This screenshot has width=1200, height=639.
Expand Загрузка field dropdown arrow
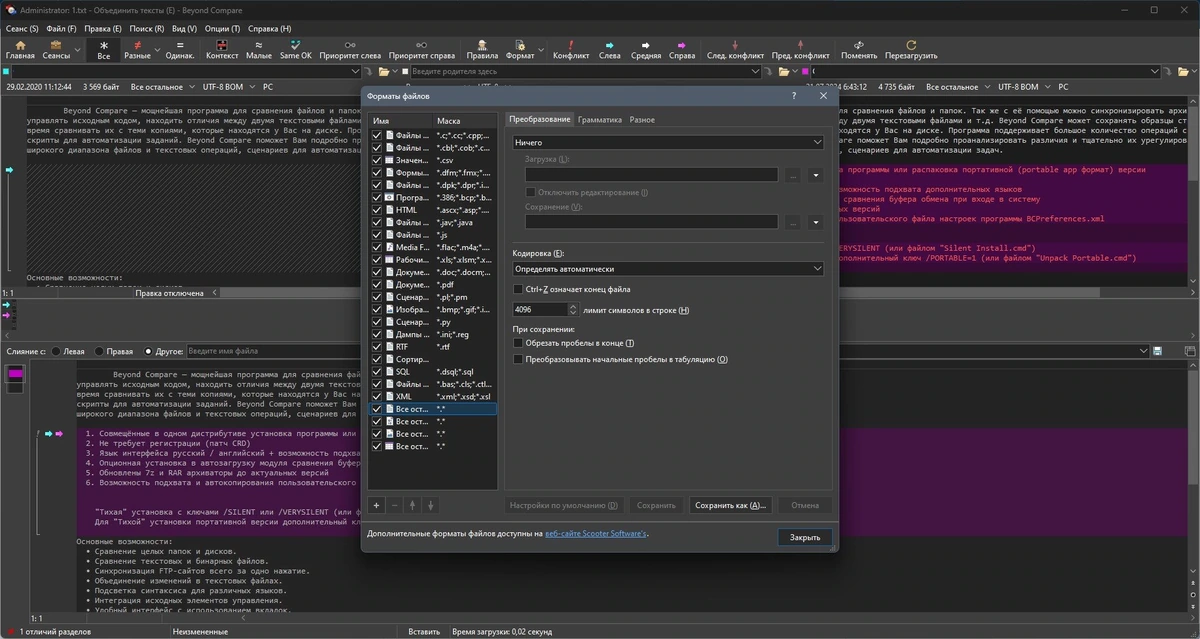tap(815, 175)
